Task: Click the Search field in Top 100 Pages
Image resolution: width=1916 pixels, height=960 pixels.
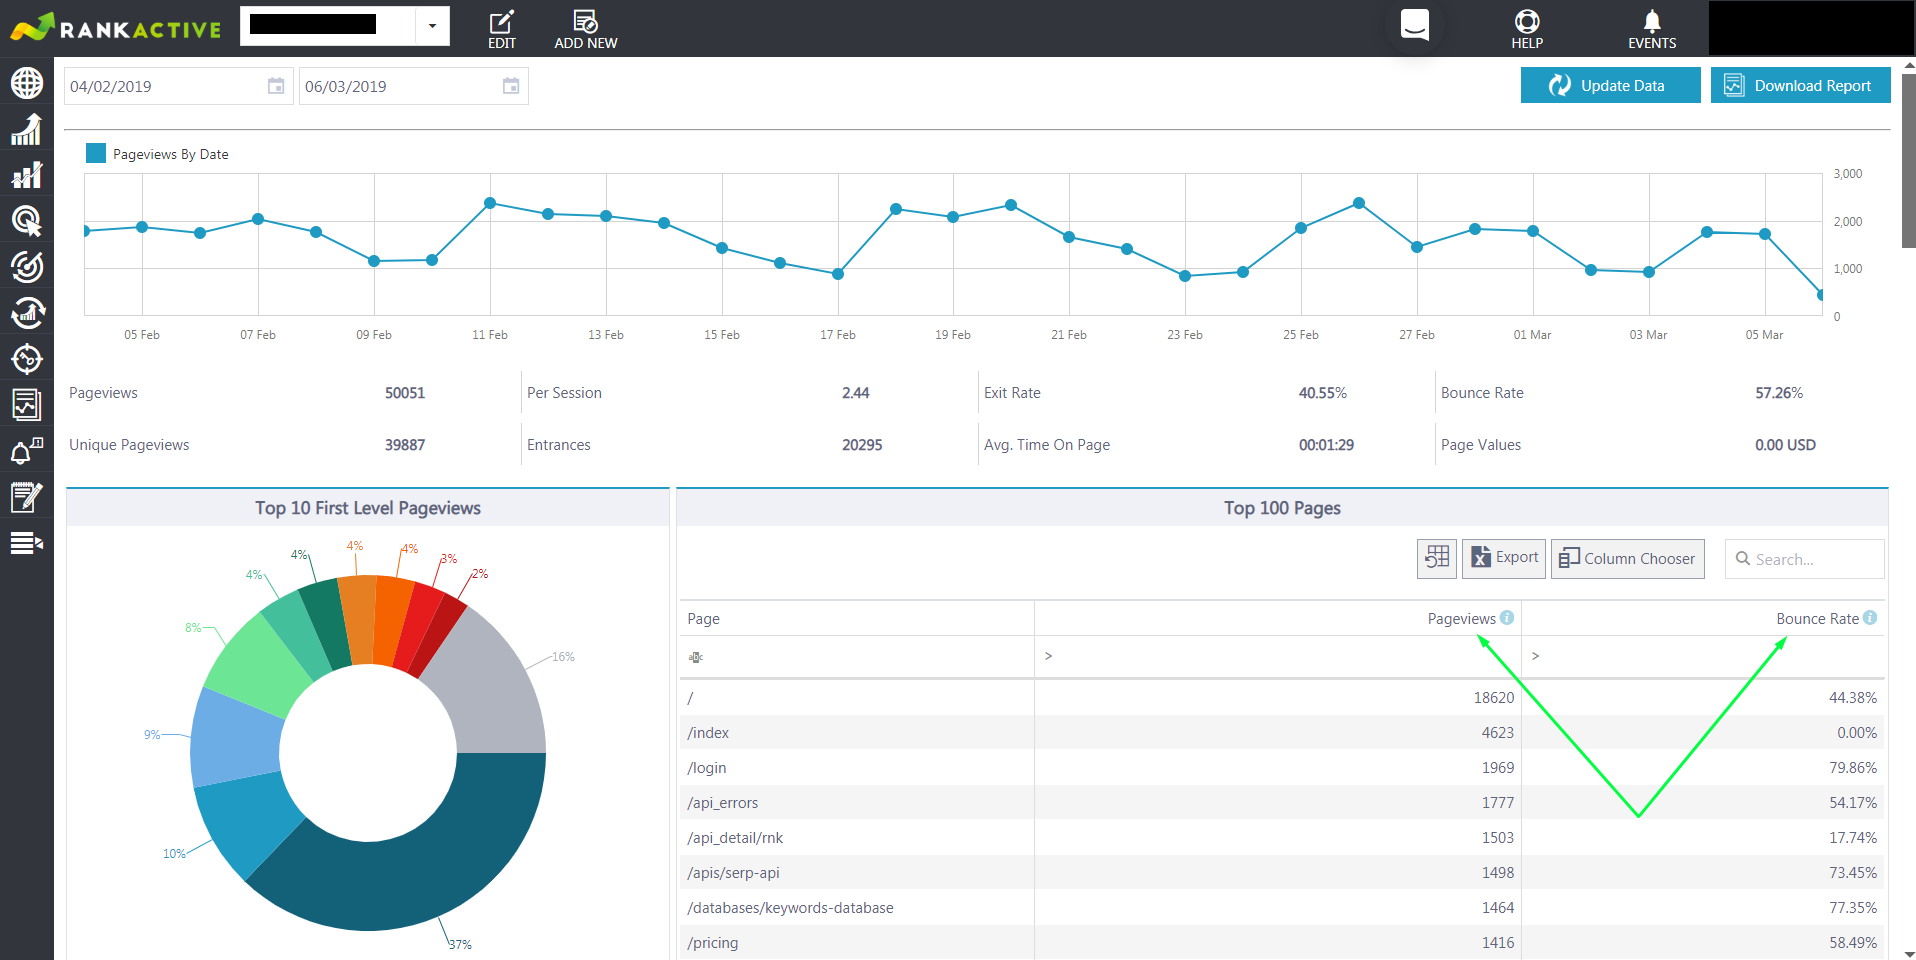Action: tap(1805, 559)
